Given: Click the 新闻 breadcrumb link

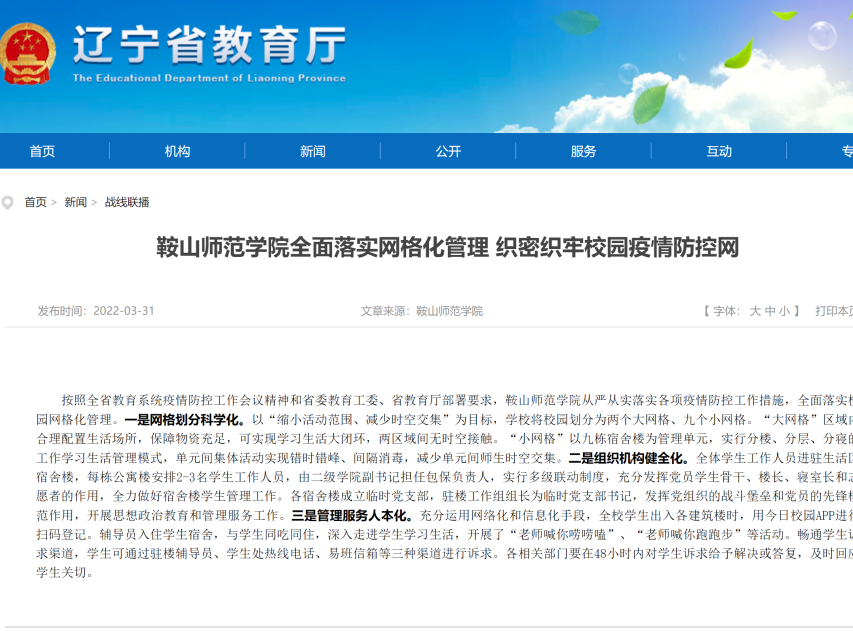Looking at the screenshot, I should (x=76, y=202).
